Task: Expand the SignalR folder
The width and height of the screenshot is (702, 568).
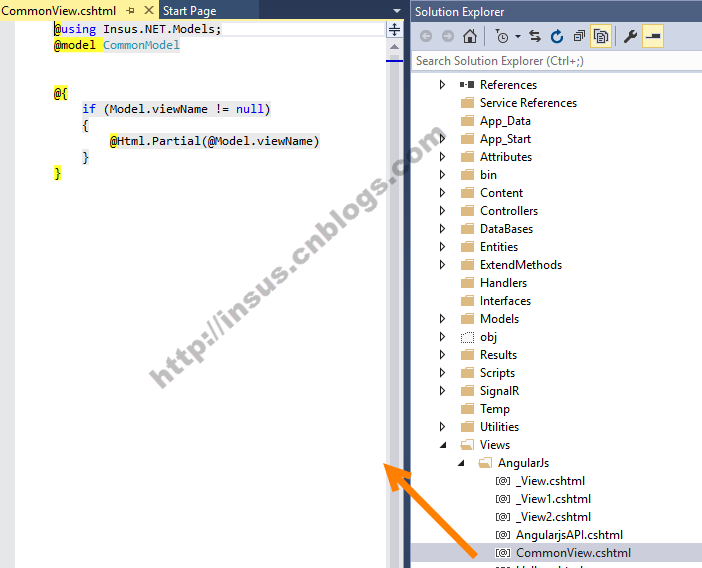Action: pyautogui.click(x=442, y=391)
